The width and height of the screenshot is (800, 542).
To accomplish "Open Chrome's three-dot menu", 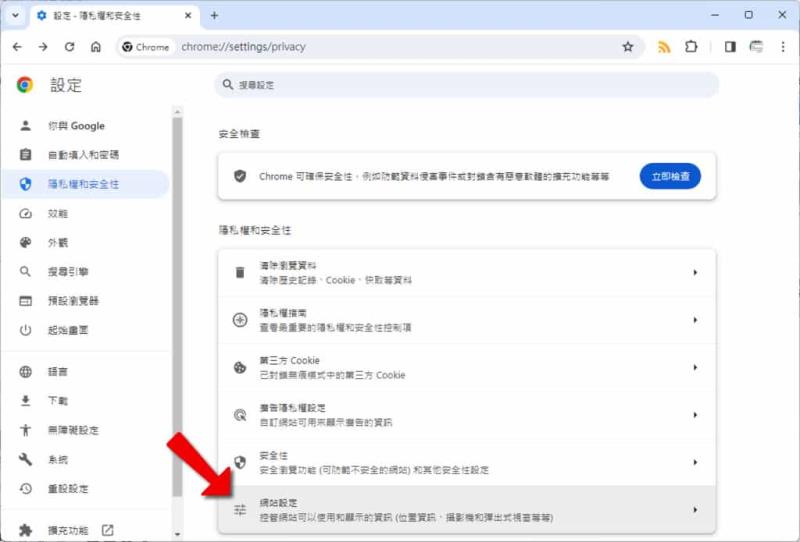I will coord(783,47).
